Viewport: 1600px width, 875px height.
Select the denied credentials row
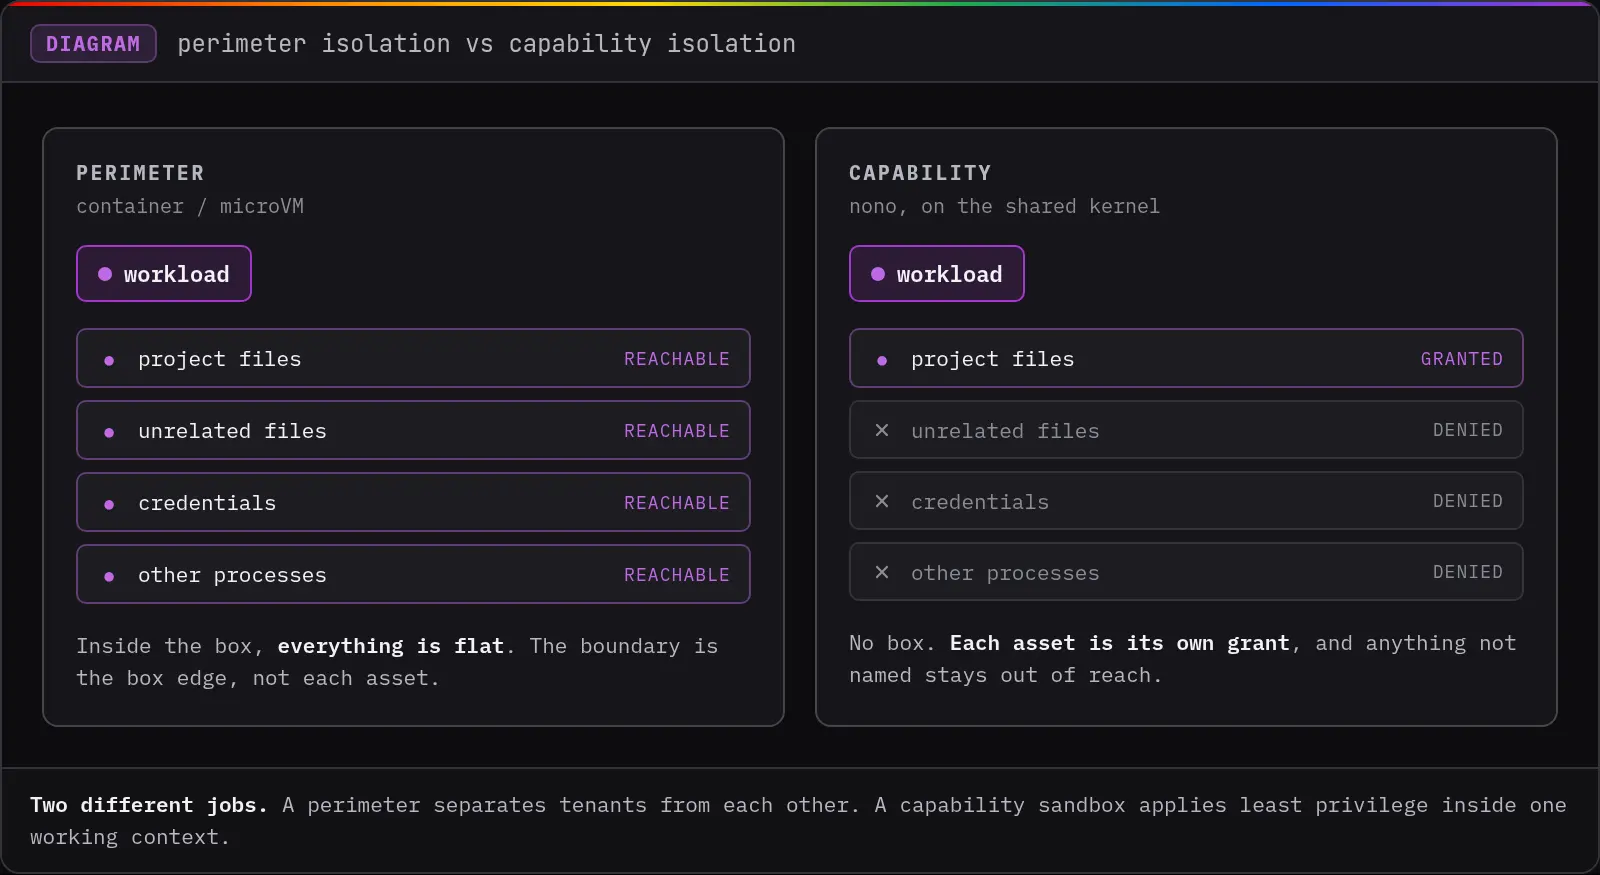(x=1186, y=501)
